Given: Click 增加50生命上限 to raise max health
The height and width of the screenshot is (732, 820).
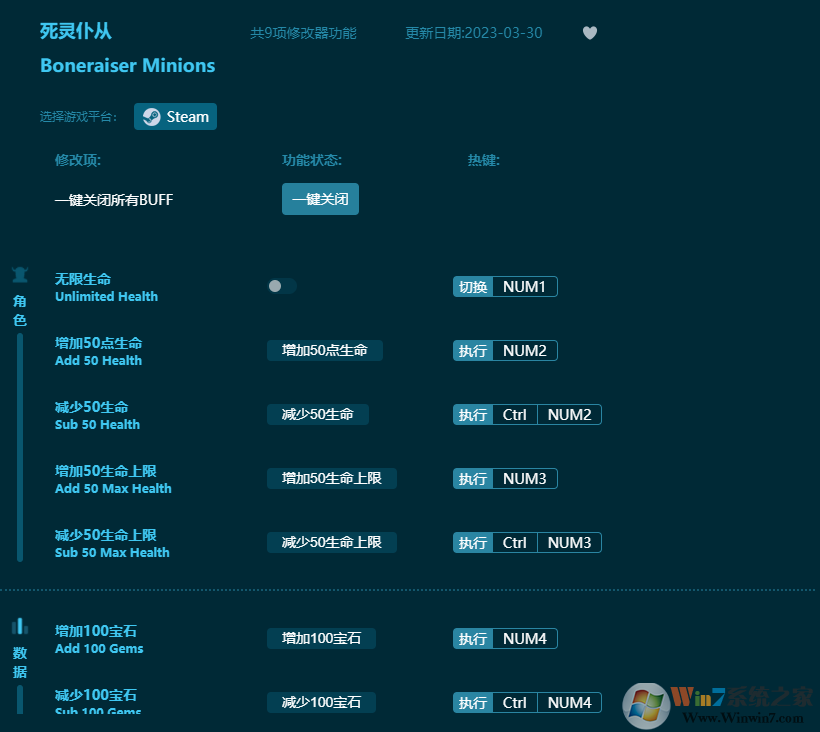Looking at the screenshot, I should click(x=331, y=478).
